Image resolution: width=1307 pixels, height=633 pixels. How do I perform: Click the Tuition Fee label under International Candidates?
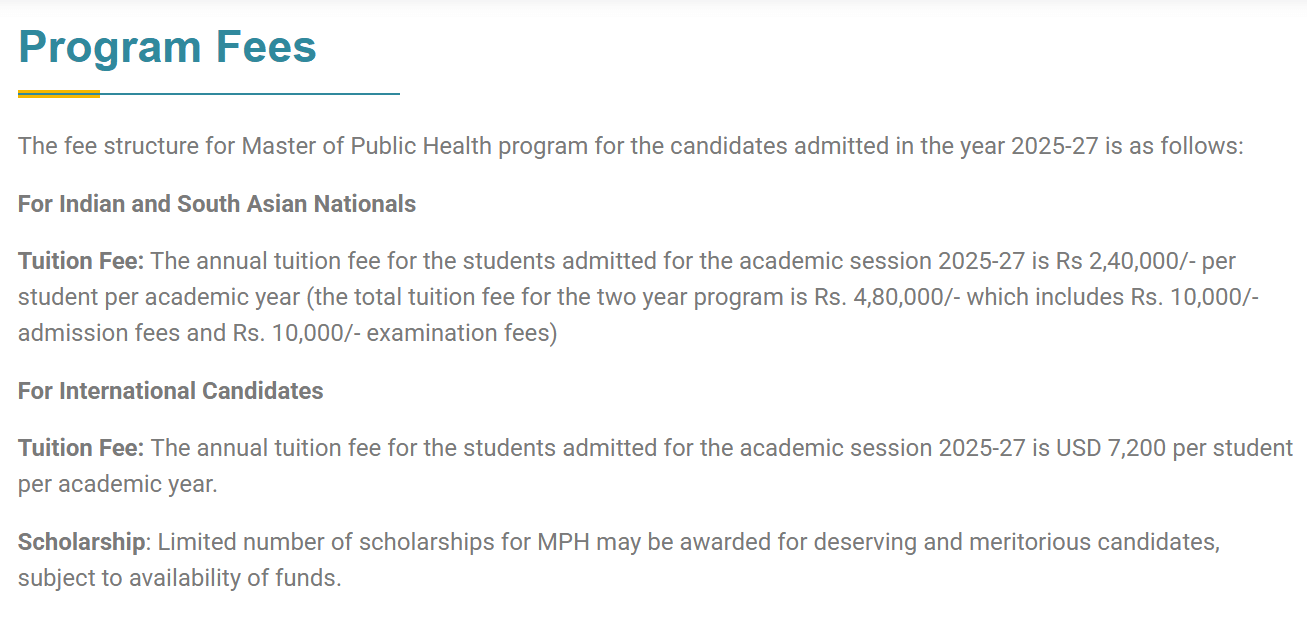pos(81,448)
